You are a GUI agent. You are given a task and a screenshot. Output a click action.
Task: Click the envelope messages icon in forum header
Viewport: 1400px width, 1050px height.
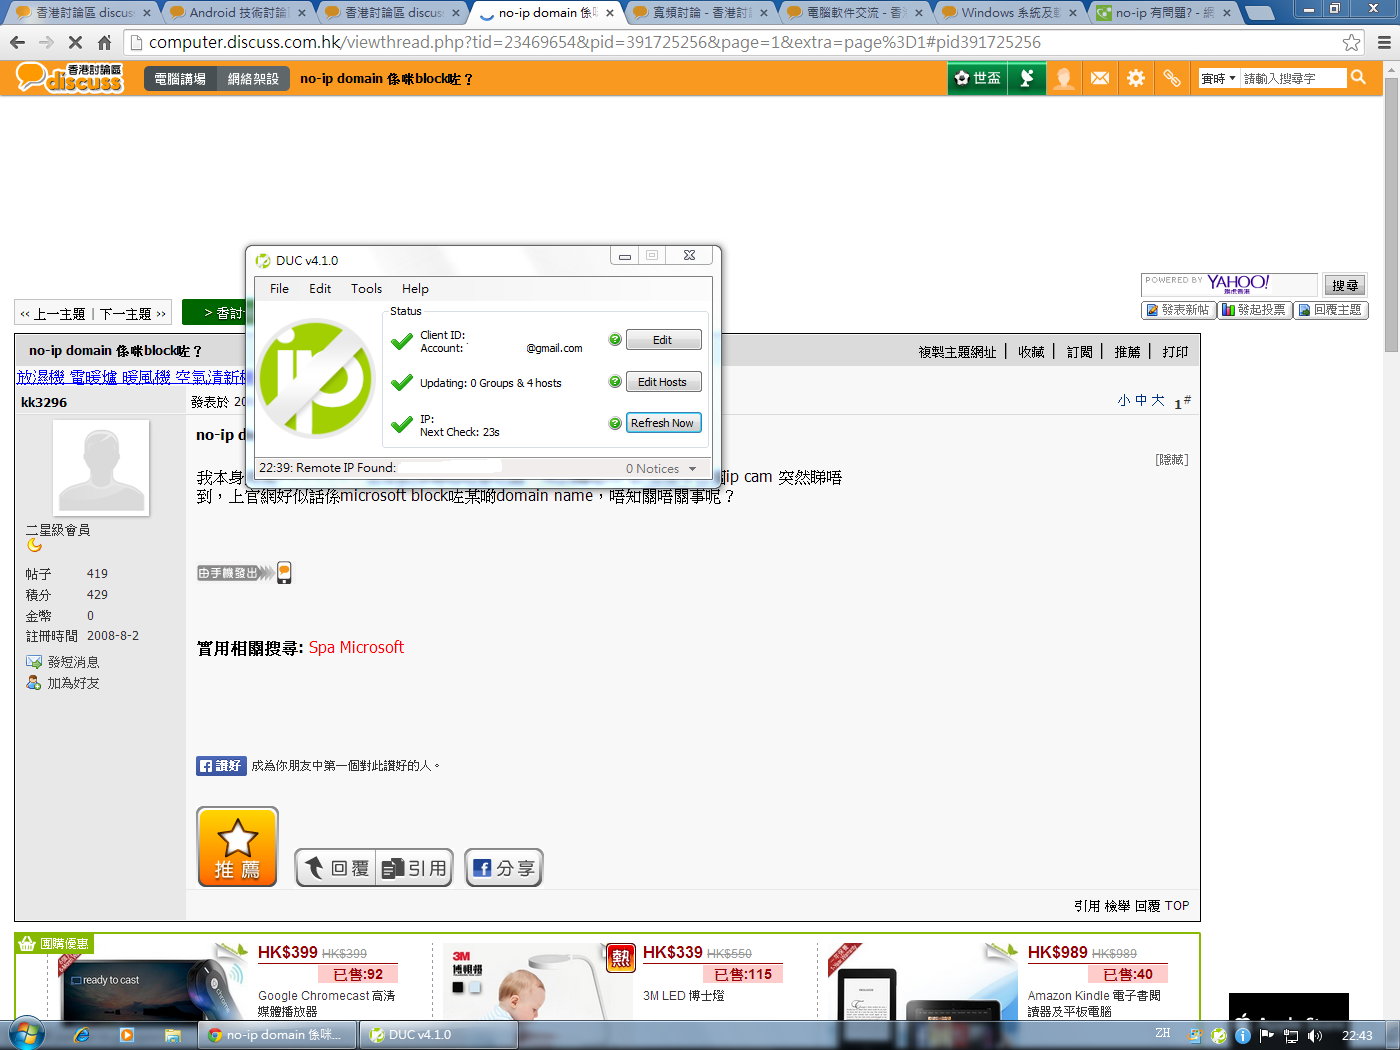click(x=1100, y=78)
